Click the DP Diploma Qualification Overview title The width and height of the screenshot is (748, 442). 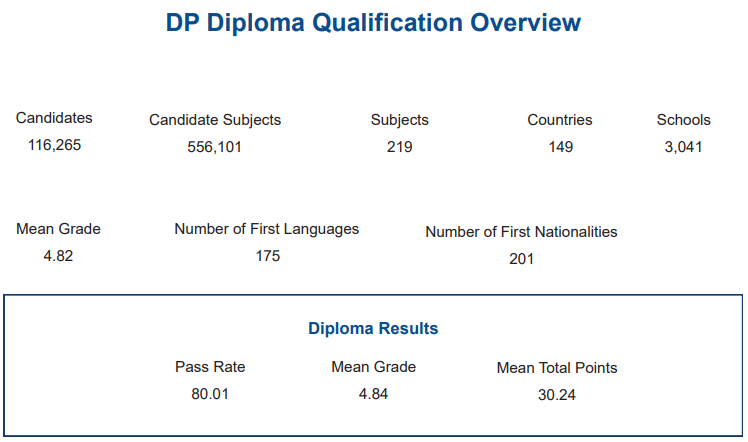pos(373,23)
